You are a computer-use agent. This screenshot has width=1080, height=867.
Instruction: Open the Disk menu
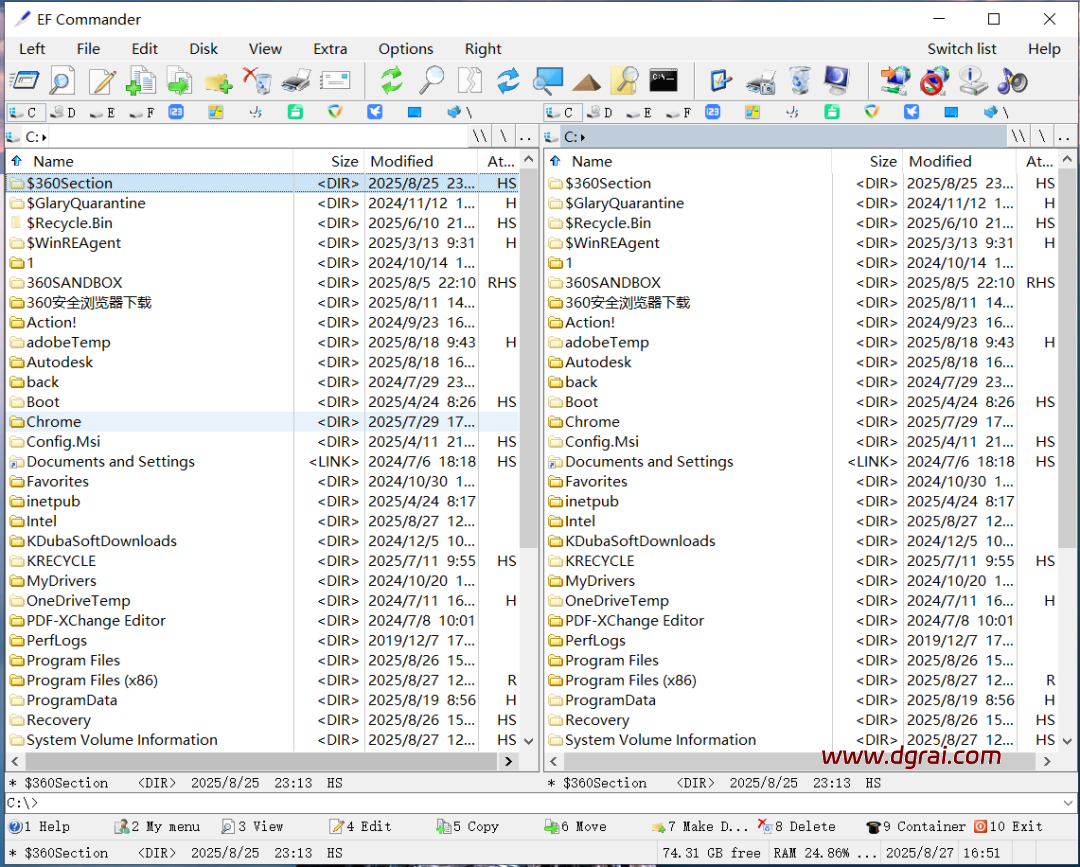204,49
